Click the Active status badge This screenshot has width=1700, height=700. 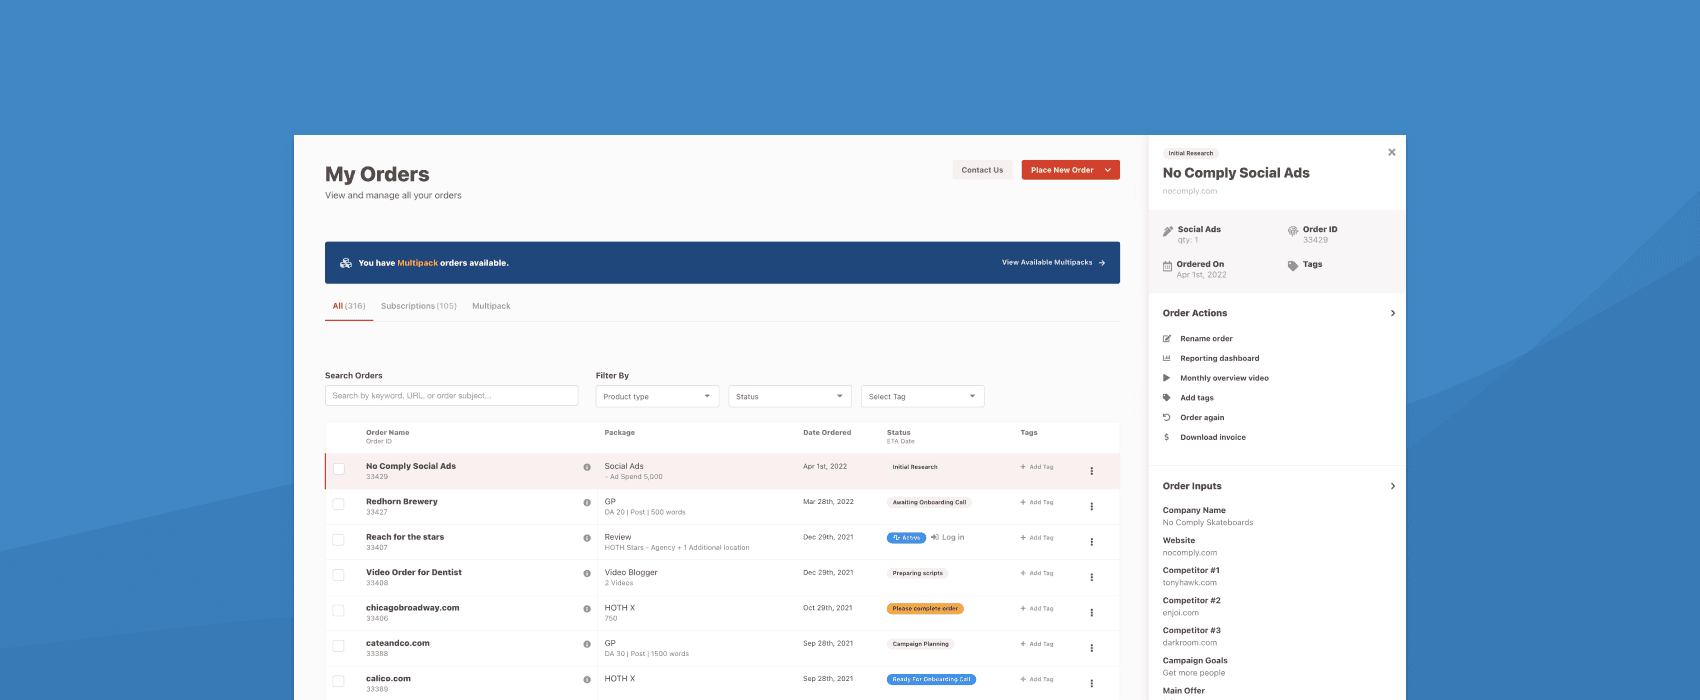point(906,538)
